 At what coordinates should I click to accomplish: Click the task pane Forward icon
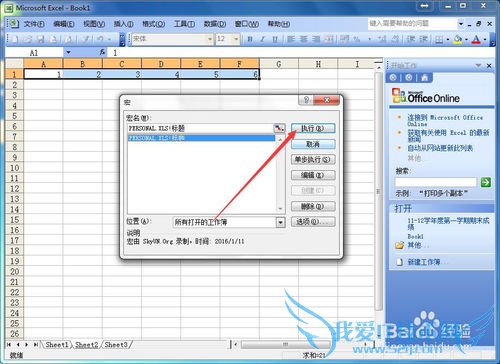(x=409, y=78)
